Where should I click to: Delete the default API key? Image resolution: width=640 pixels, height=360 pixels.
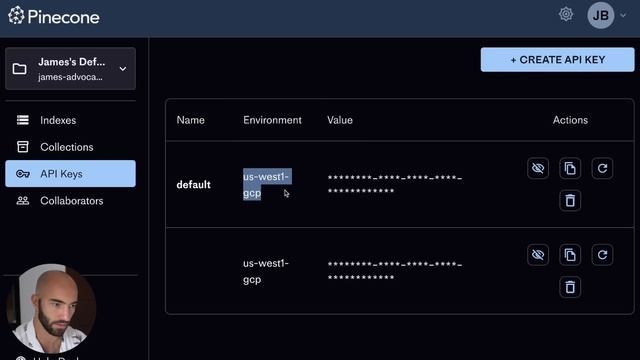[x=570, y=200]
